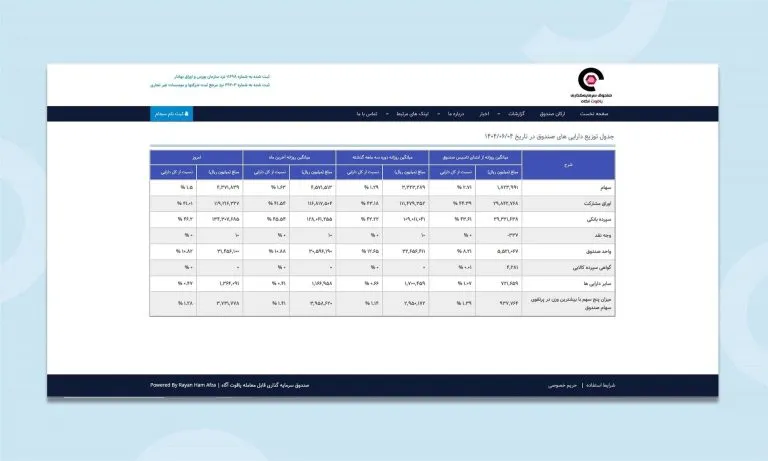Open the اخبار news page
The image size is (768, 461).
(484, 114)
